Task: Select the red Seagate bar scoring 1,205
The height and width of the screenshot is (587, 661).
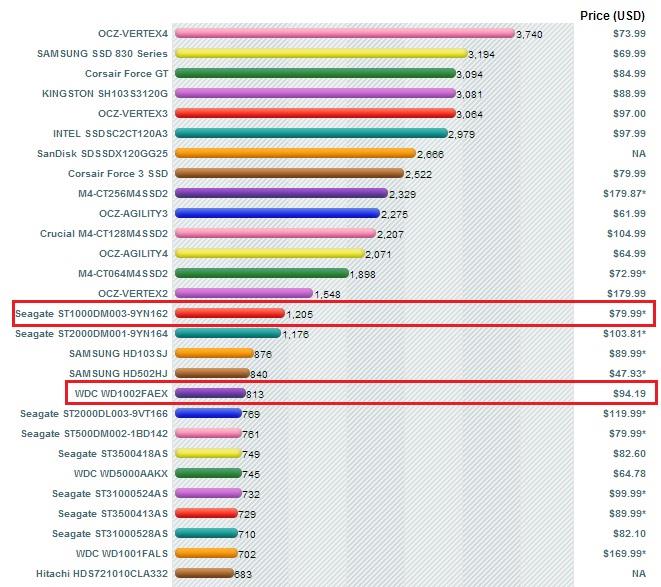Action: [229, 313]
